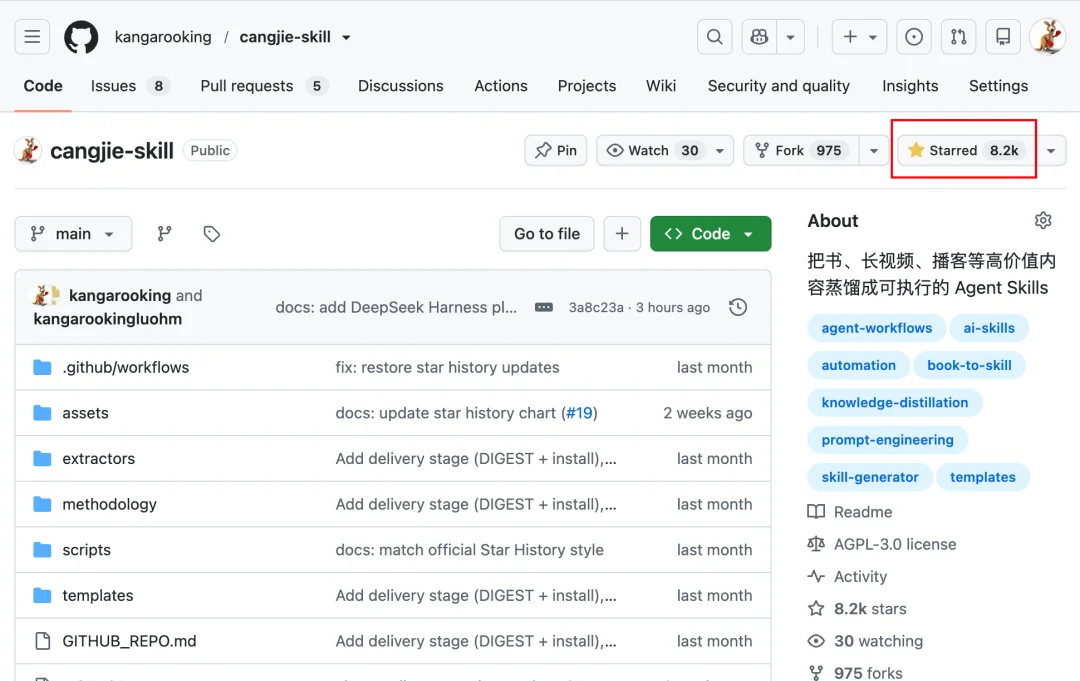Image resolution: width=1080 pixels, height=681 pixels.
Task: Expand commit message ellipsis button
Action: [543, 307]
